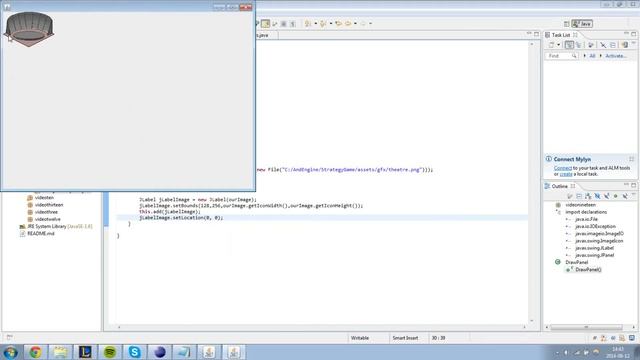Image resolution: width=640 pixels, height=360 pixels.
Task: Select DrawPanel() constructor in Outline
Action: click(588, 270)
